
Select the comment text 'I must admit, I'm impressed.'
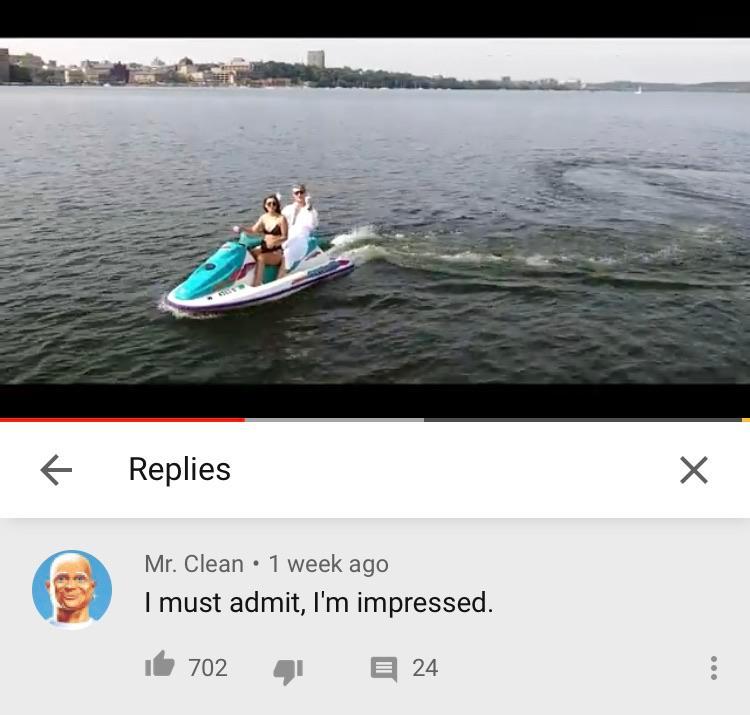click(319, 602)
